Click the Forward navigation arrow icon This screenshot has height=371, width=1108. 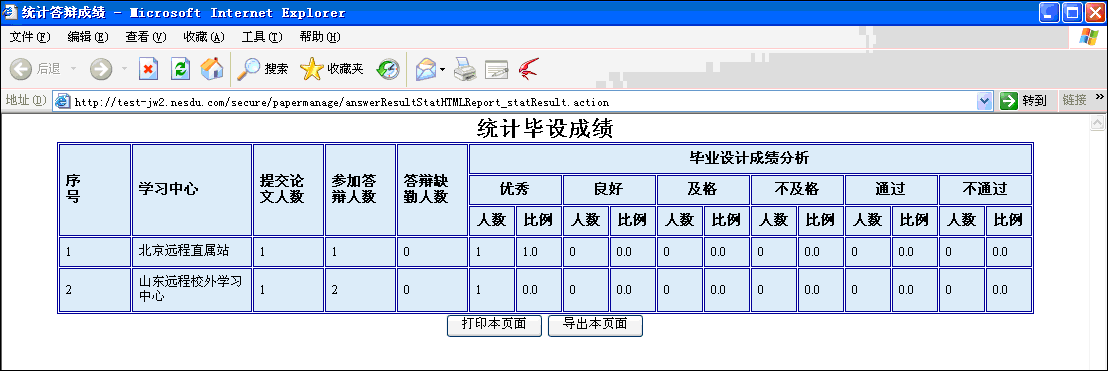point(101,69)
